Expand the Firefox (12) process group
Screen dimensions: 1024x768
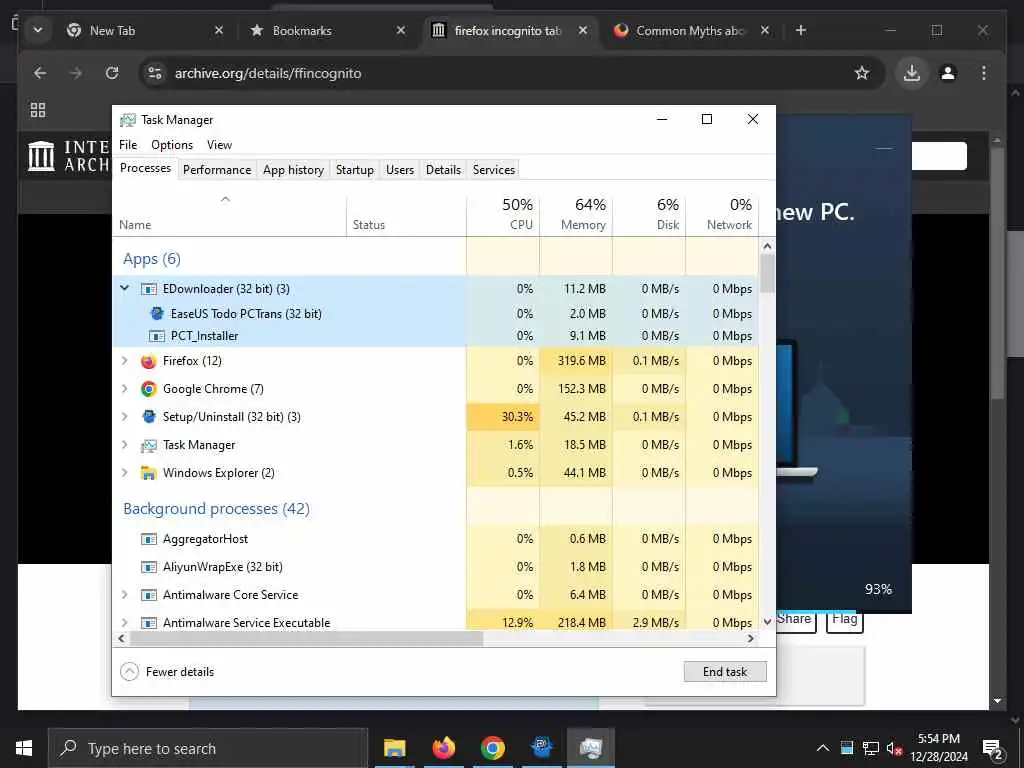pyautogui.click(x=125, y=360)
